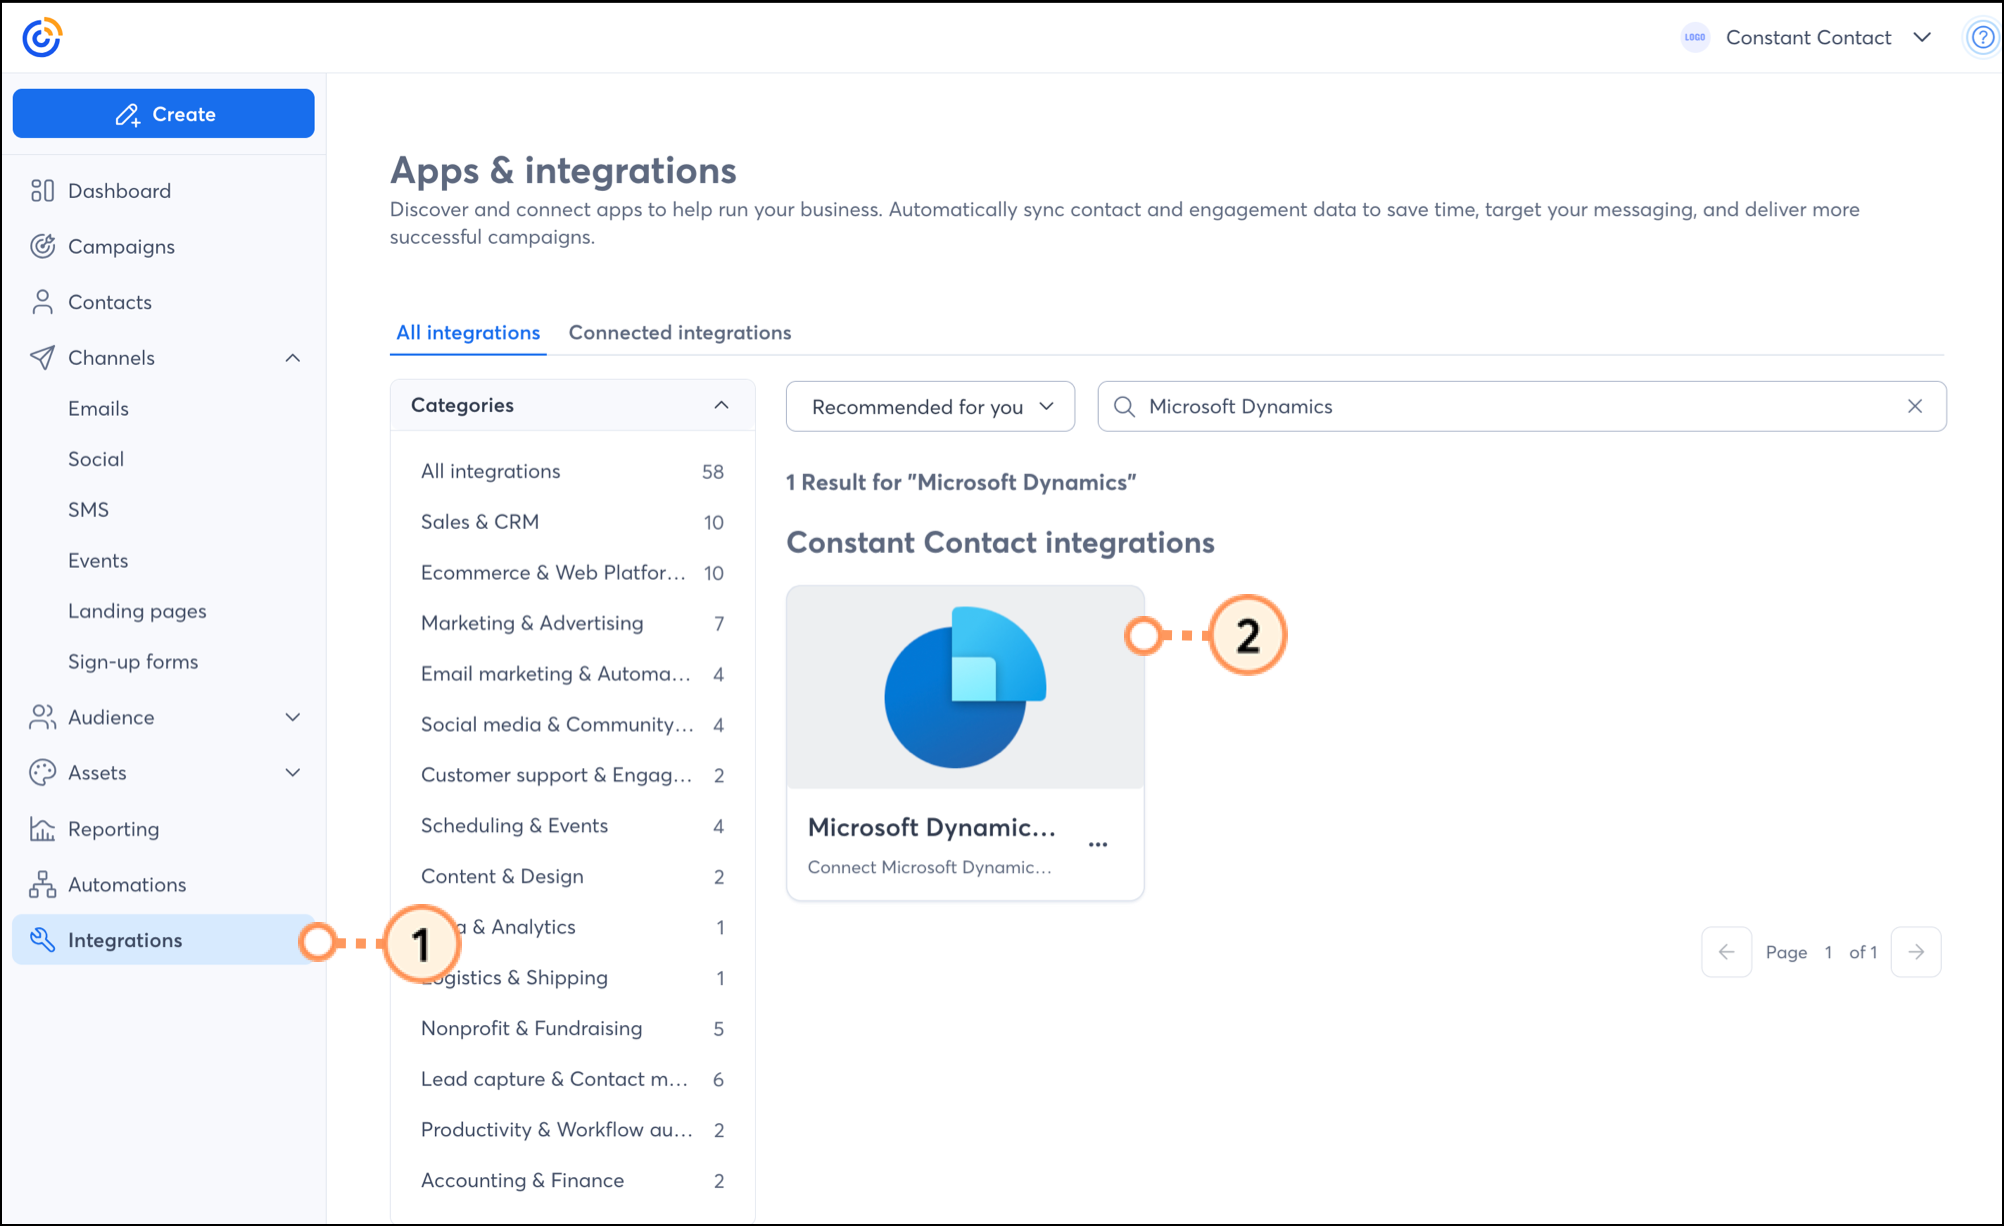Click the integrations search field
The width and height of the screenshot is (2004, 1226).
[x=1500, y=406]
